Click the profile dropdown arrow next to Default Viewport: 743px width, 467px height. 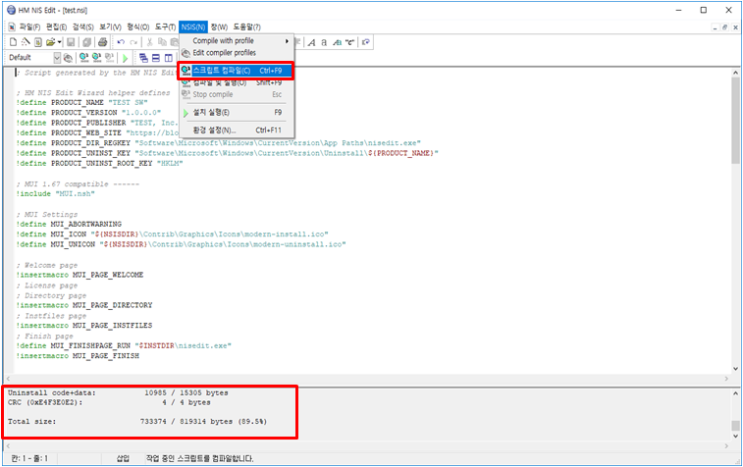click(x=57, y=58)
